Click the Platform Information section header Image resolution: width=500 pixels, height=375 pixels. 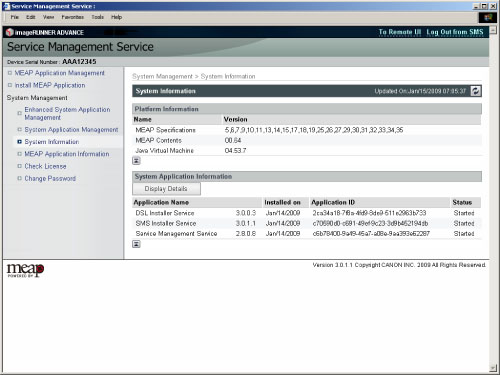(307, 109)
